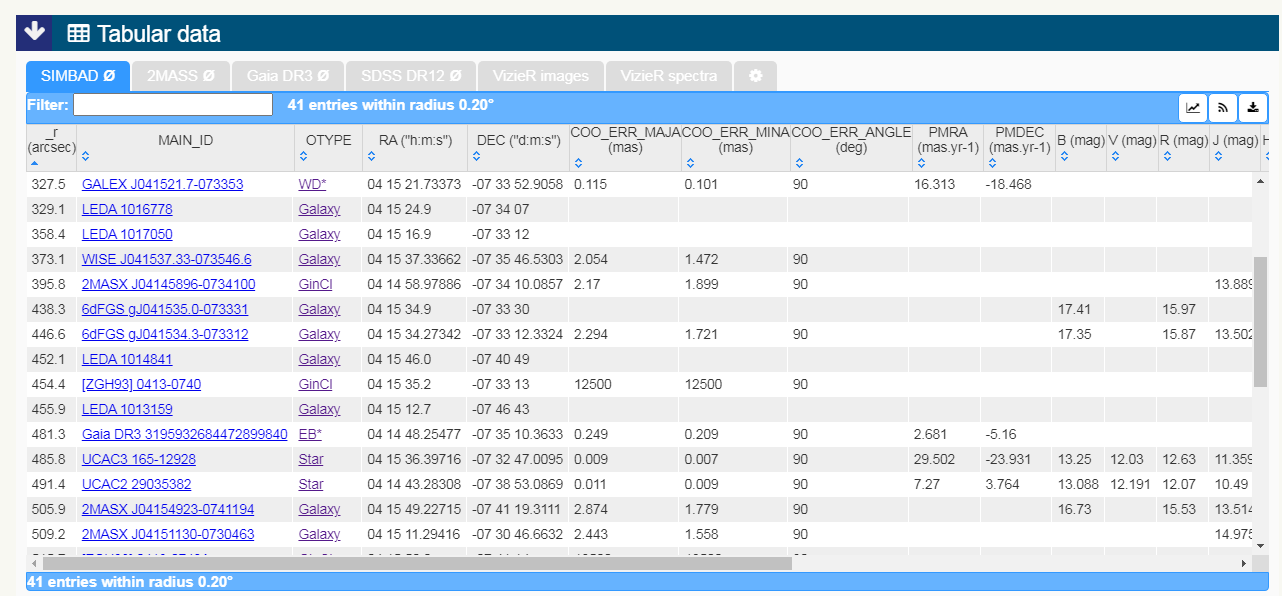Open the plot chart icon button
The height and width of the screenshot is (596, 1282).
tap(1193, 107)
